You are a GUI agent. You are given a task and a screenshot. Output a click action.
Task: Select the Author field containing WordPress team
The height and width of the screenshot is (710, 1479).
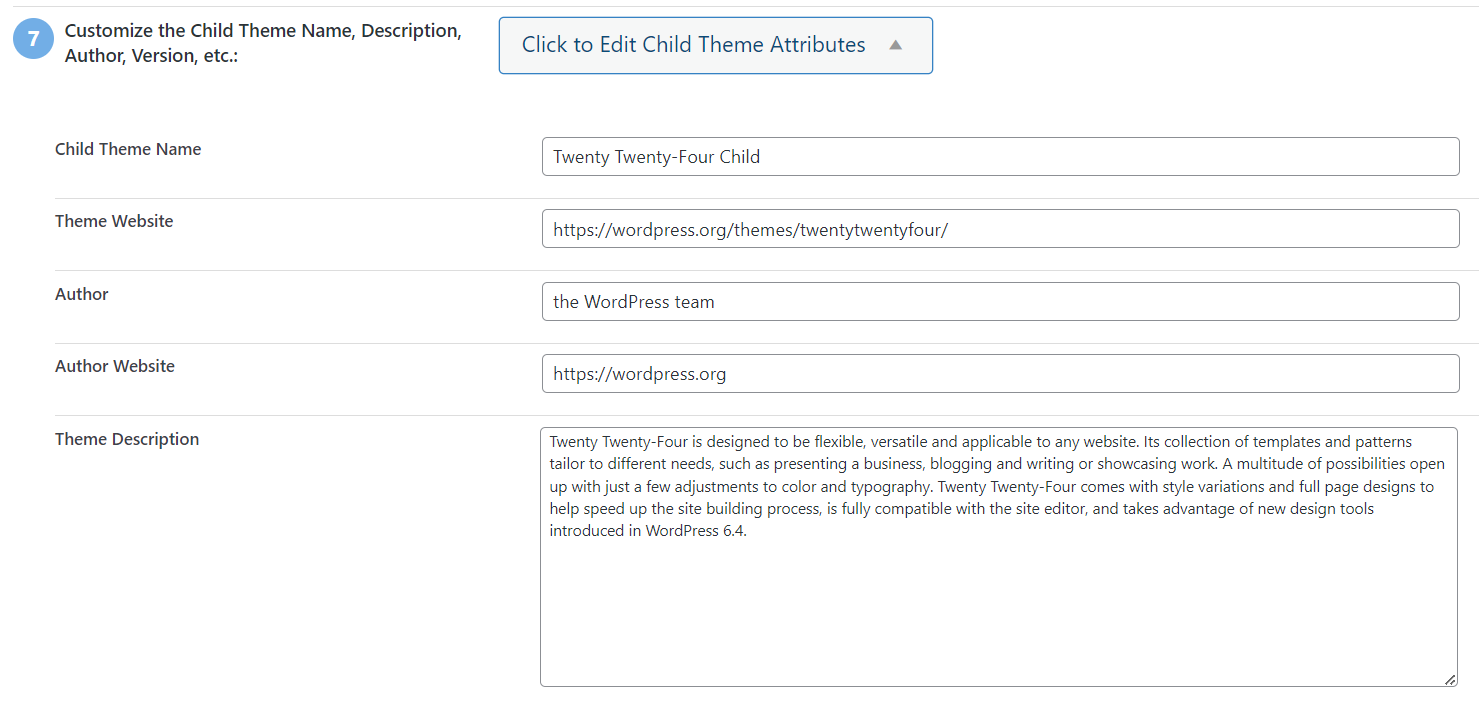coord(999,301)
